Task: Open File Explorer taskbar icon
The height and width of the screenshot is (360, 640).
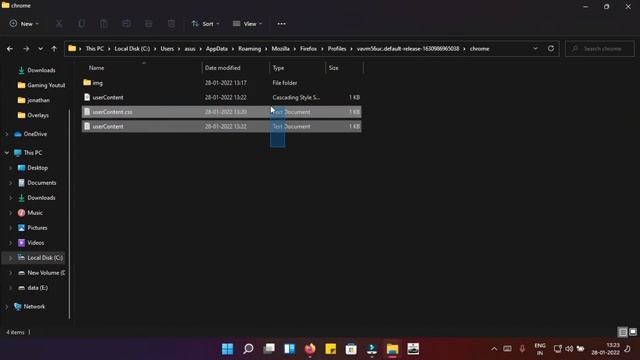Action: click(x=392, y=349)
